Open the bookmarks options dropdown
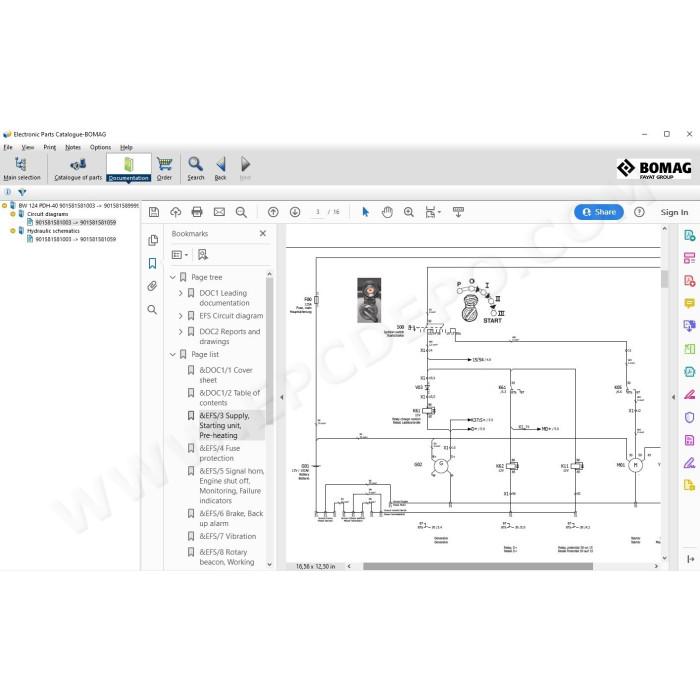 180,255
